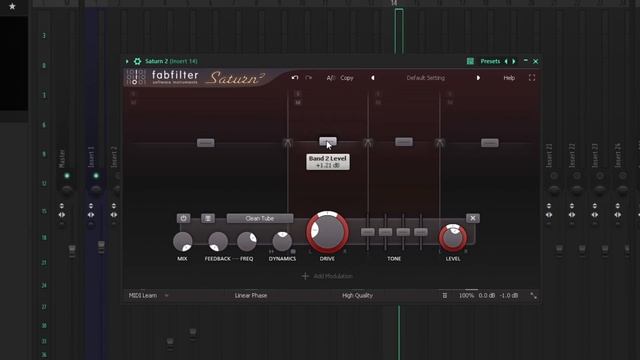Select crossover between Band 2 and Band 3
This screenshot has width=640, height=360.
(368, 142)
